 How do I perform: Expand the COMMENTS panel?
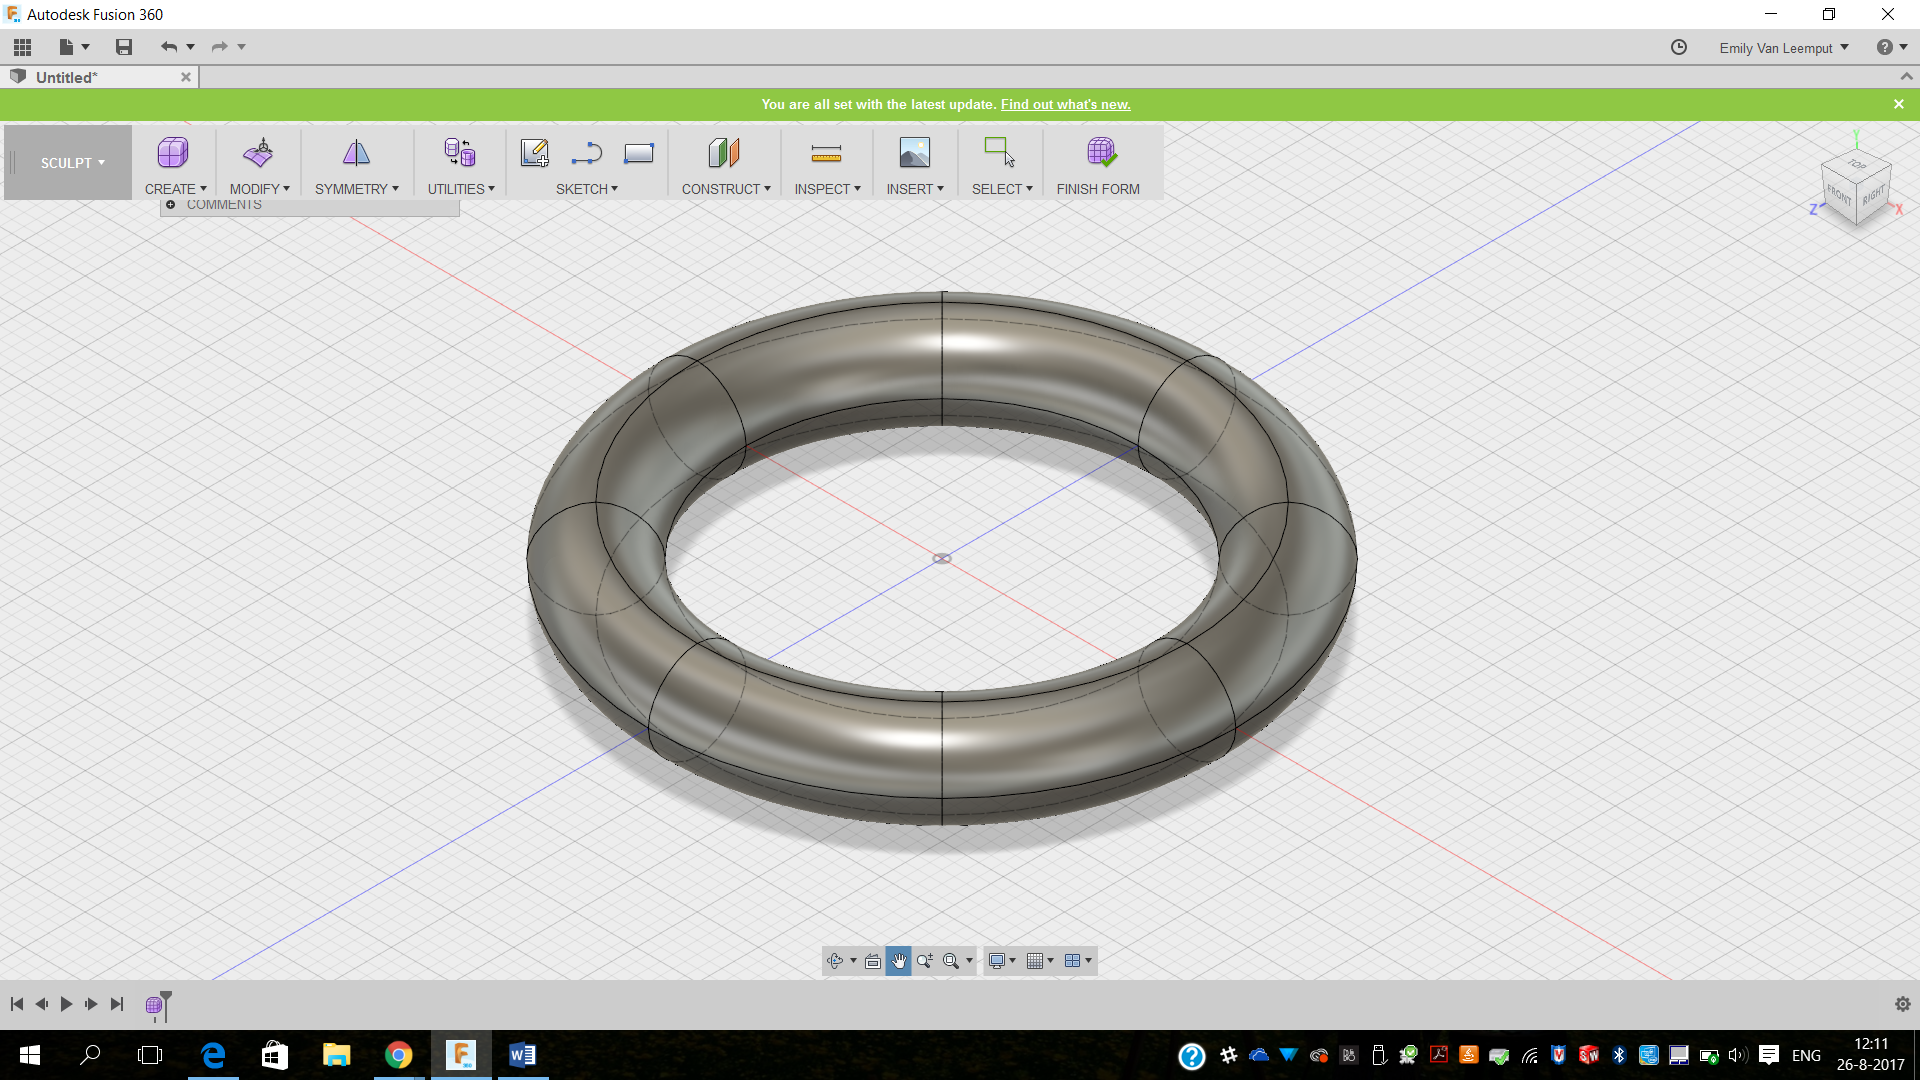[x=171, y=205]
